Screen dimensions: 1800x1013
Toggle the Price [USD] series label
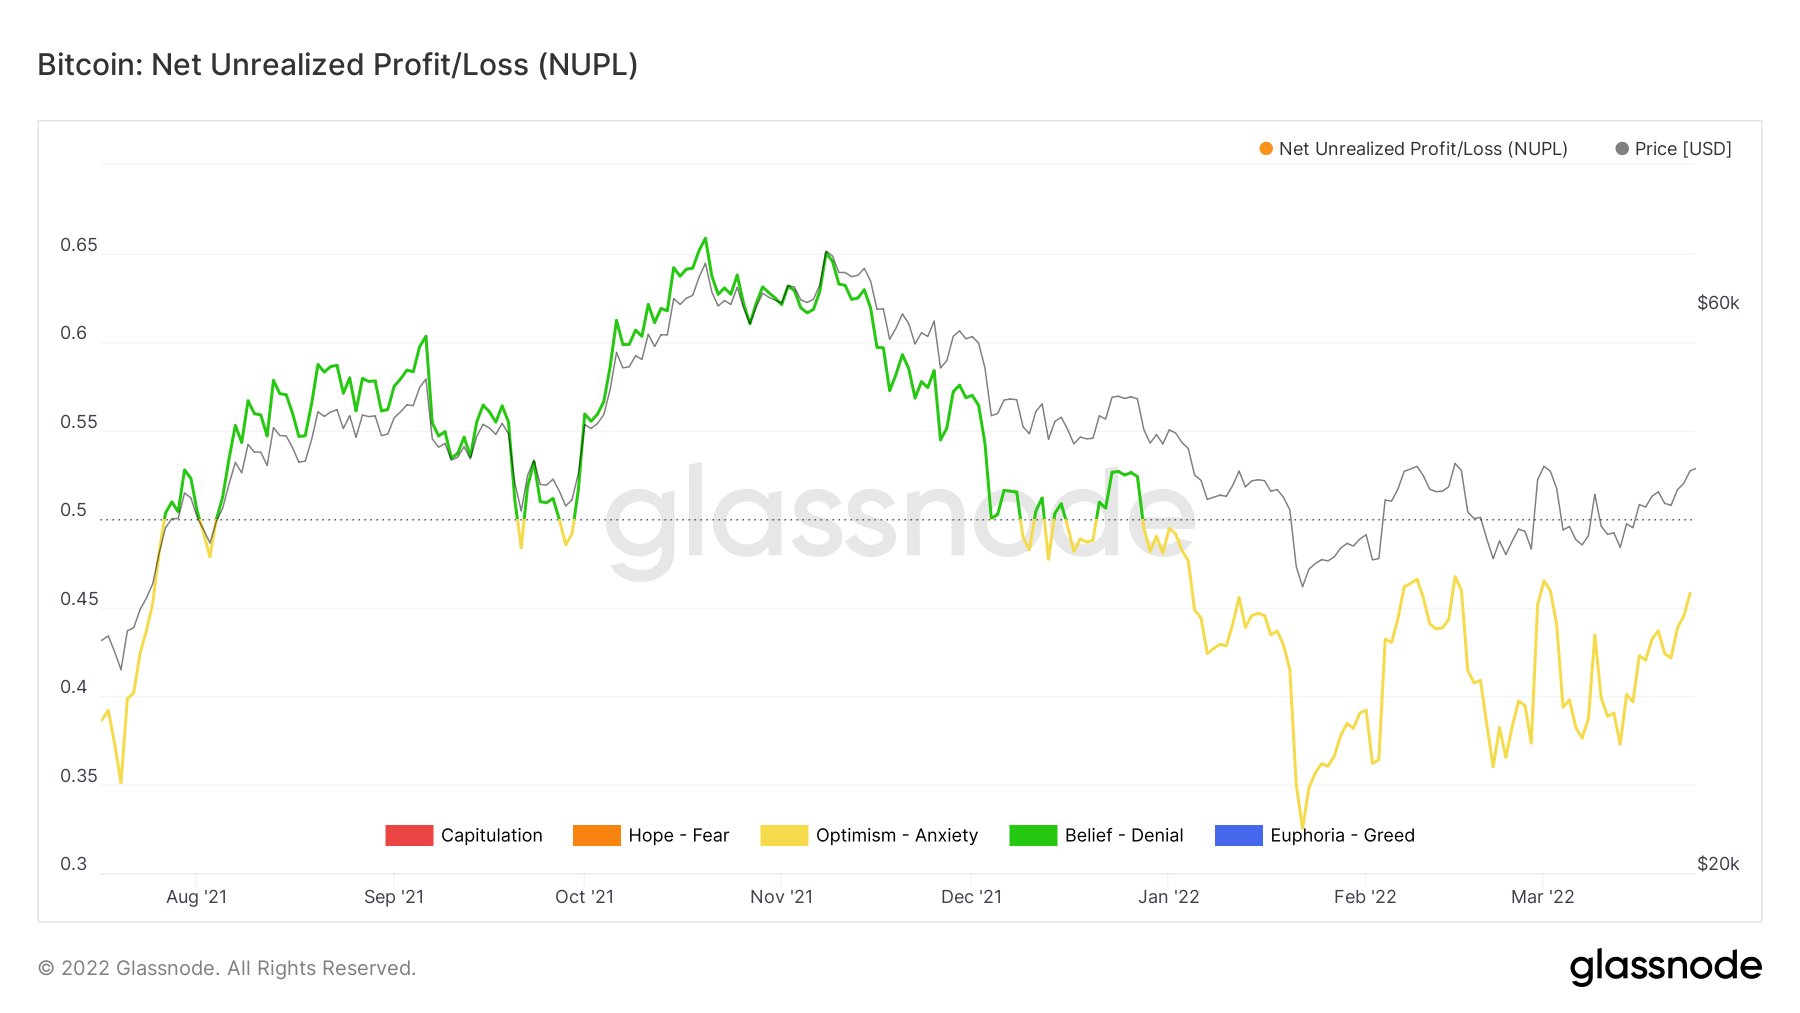(1683, 149)
